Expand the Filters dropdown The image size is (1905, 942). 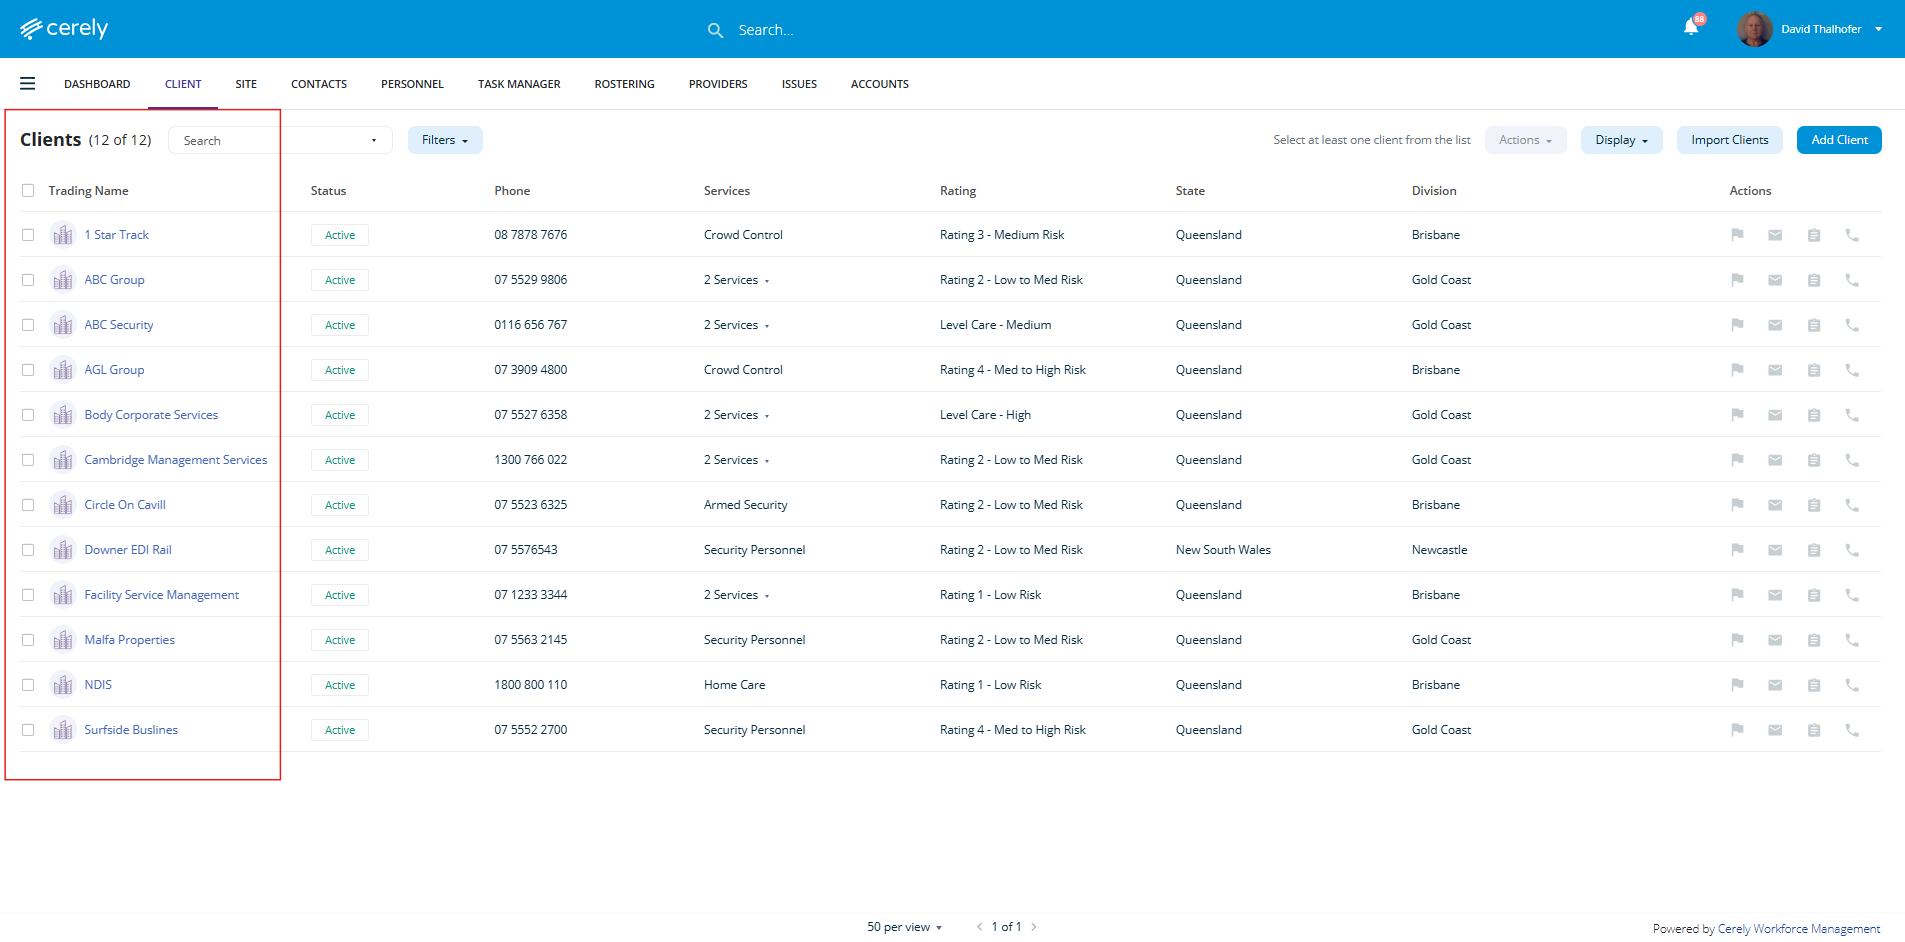coord(445,140)
